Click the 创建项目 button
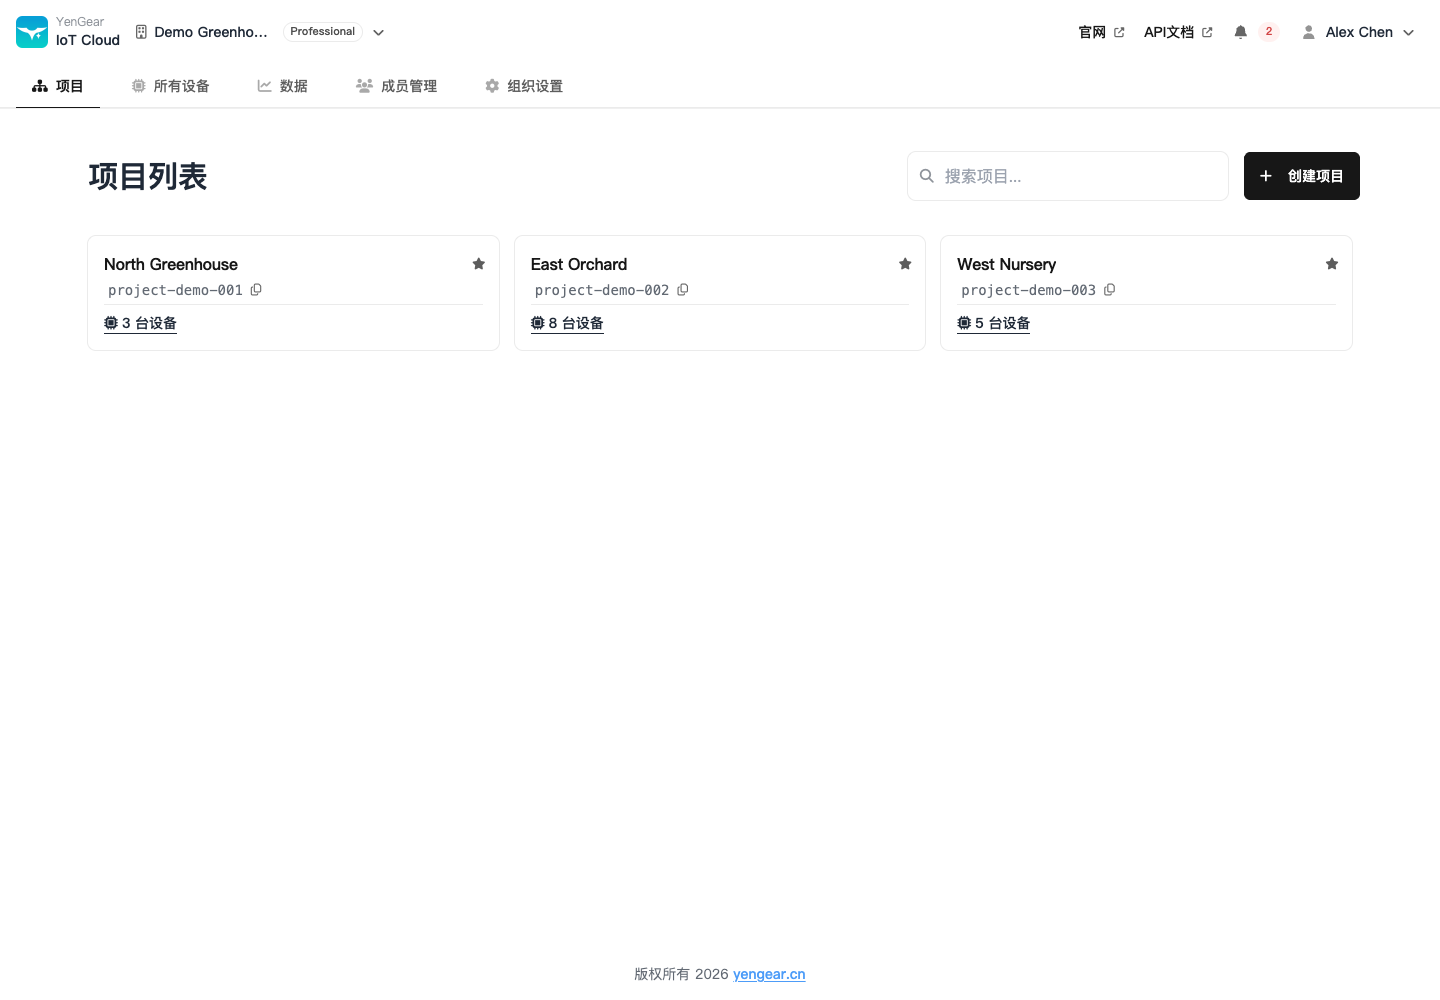 1302,176
